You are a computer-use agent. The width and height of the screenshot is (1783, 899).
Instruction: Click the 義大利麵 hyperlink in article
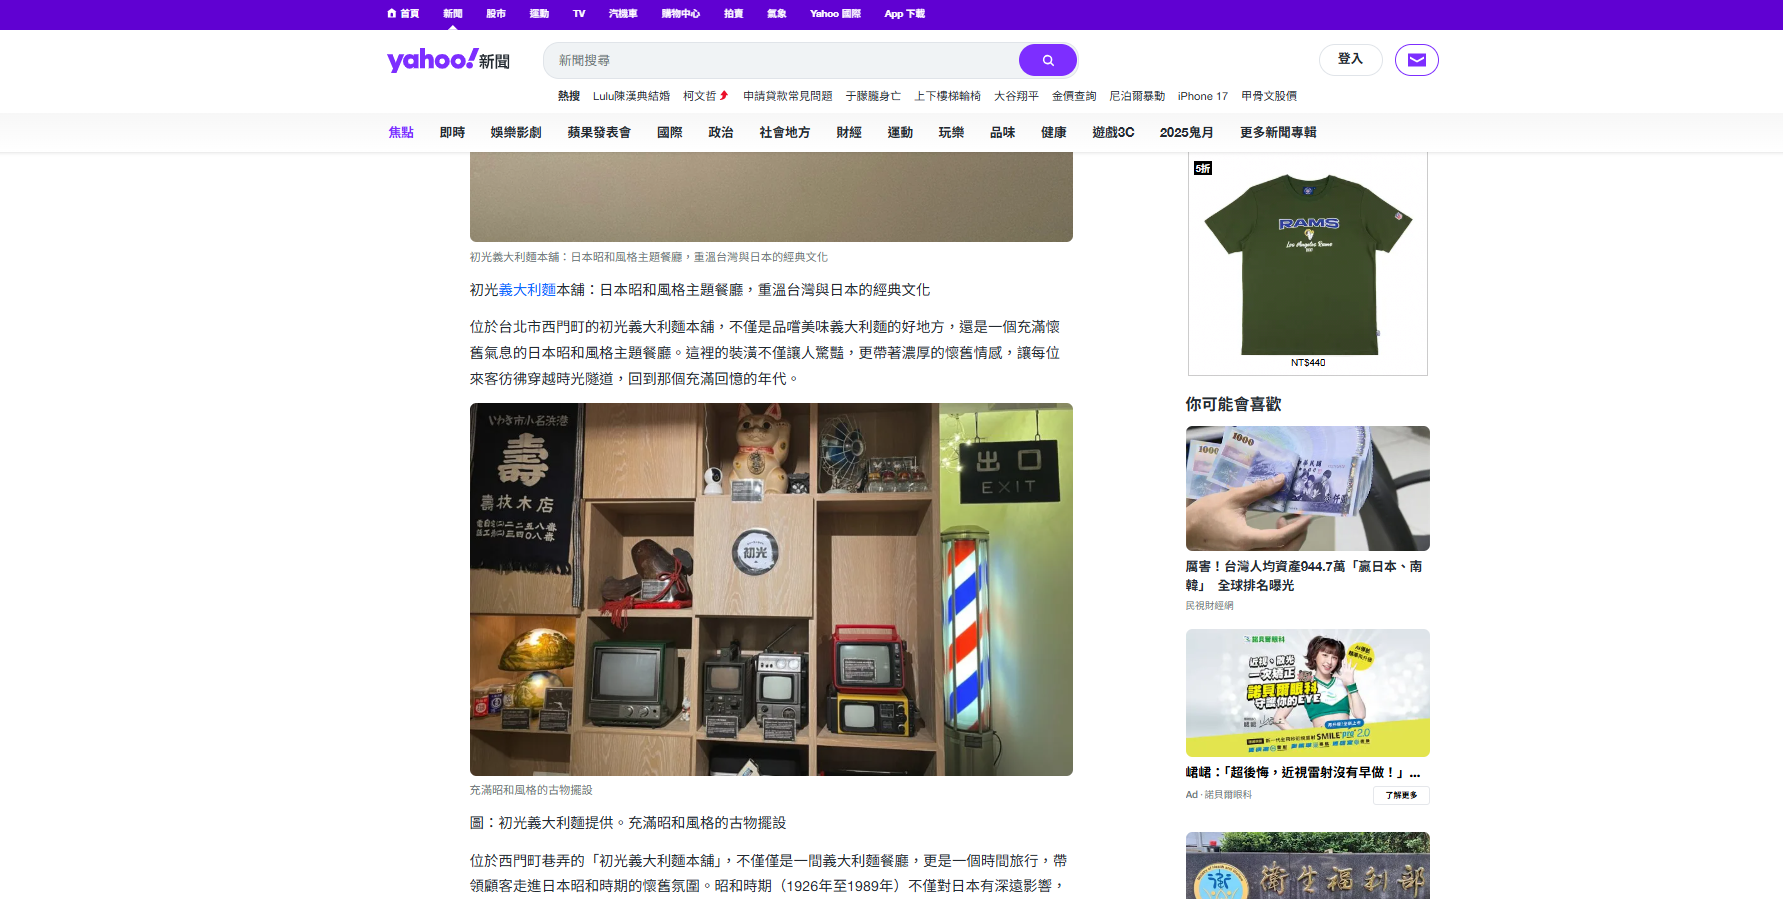(x=527, y=290)
